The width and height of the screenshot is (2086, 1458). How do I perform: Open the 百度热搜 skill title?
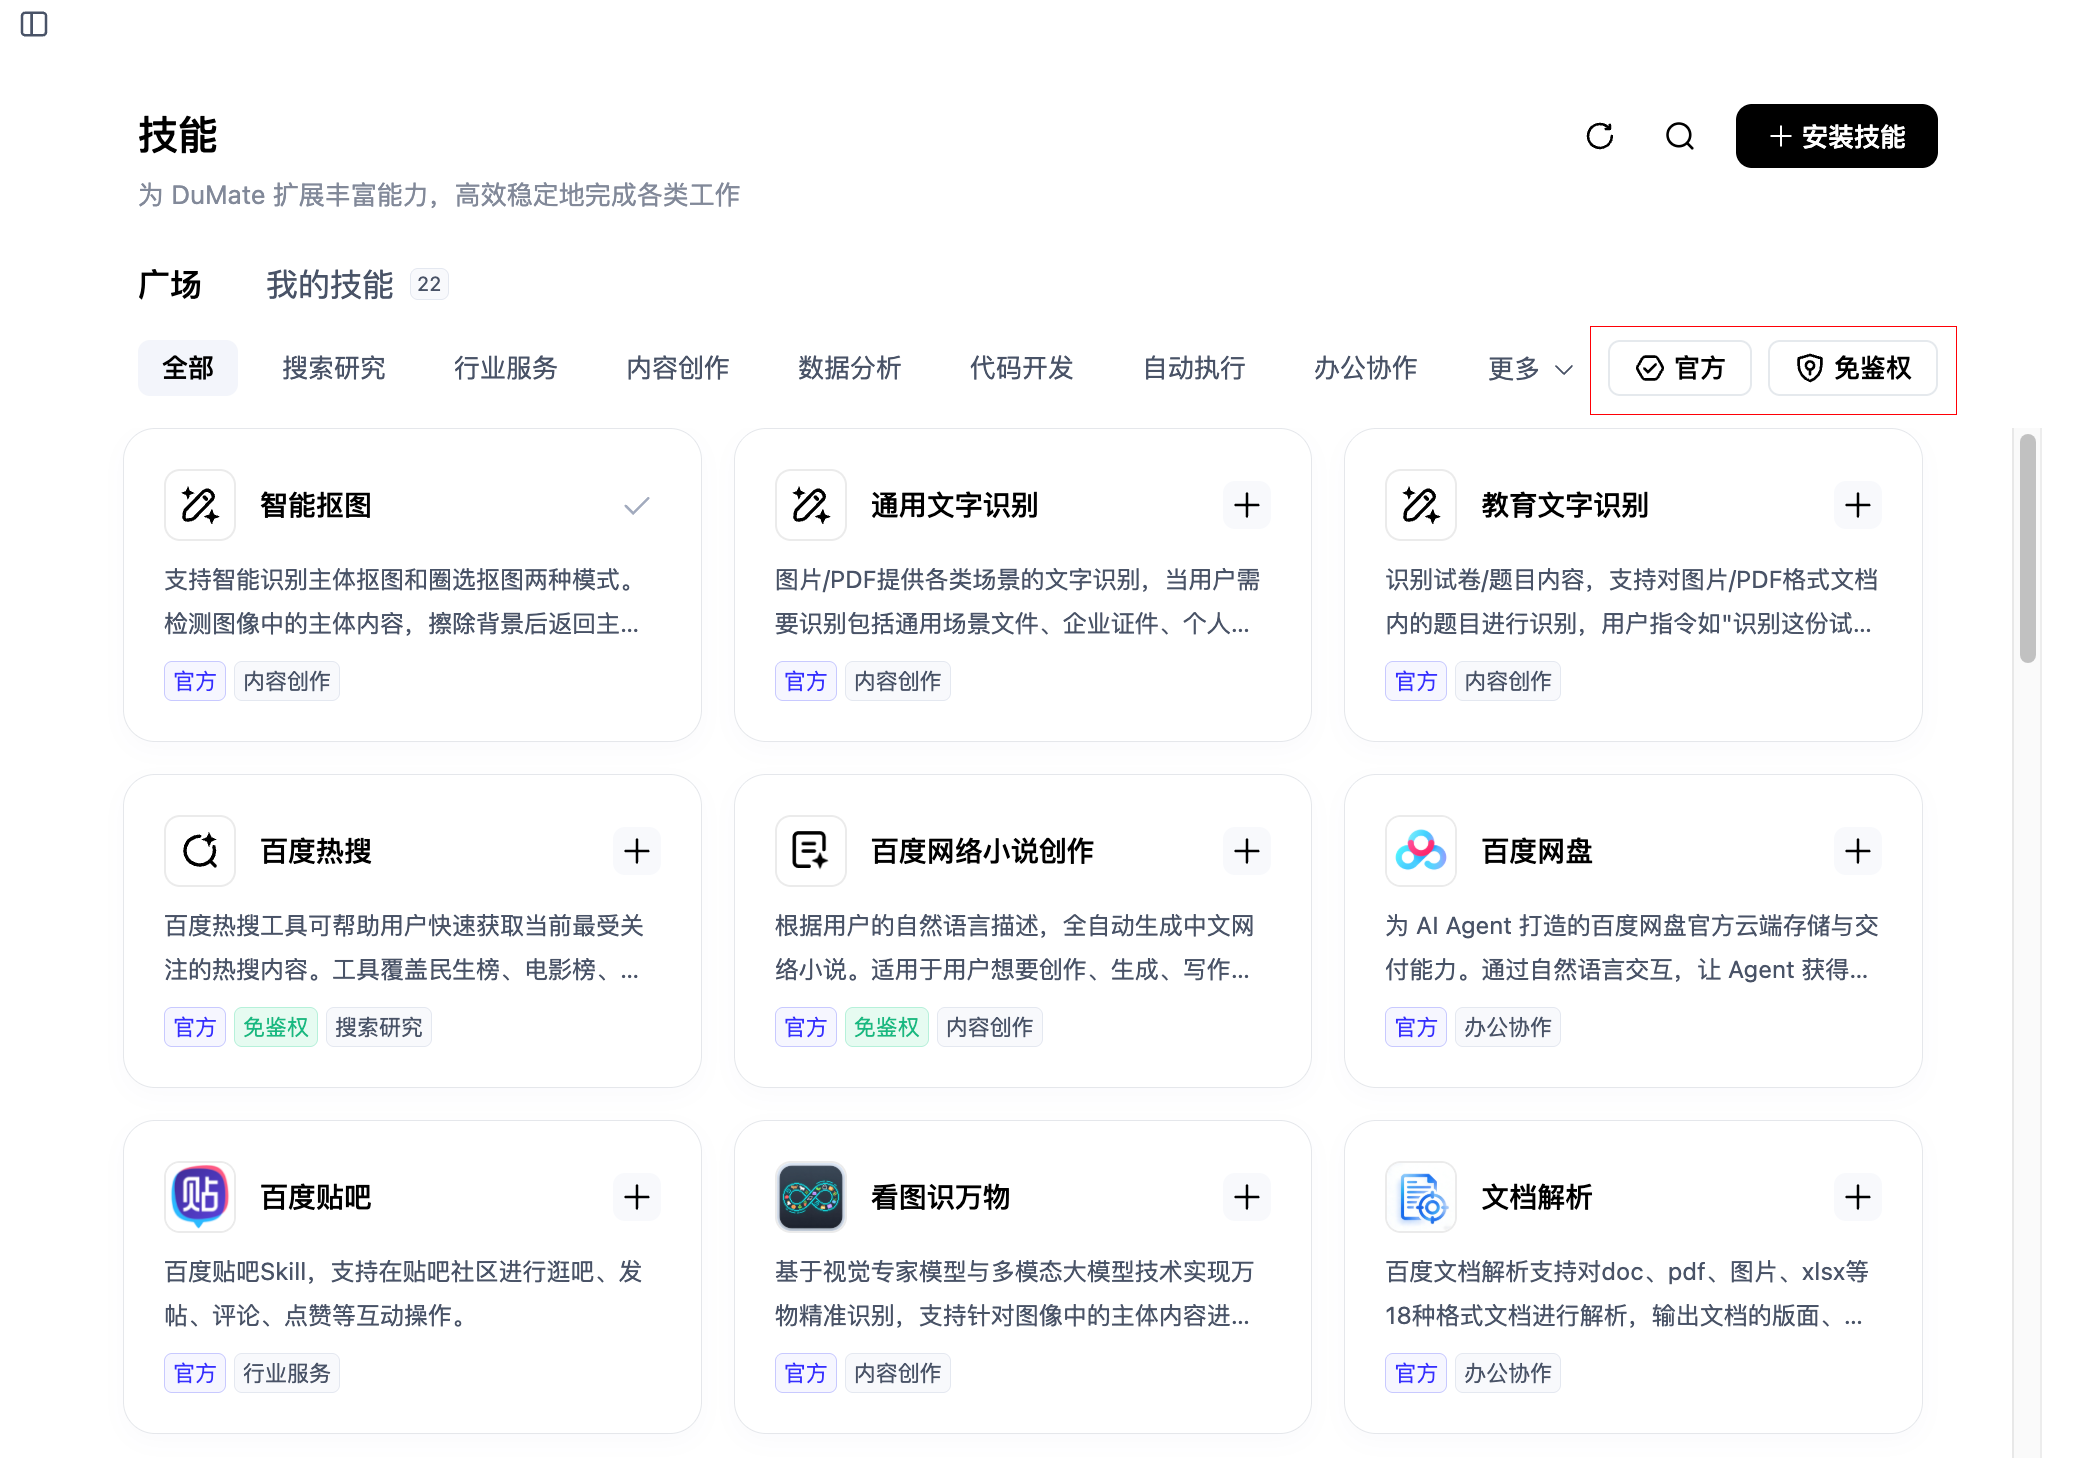(x=316, y=851)
